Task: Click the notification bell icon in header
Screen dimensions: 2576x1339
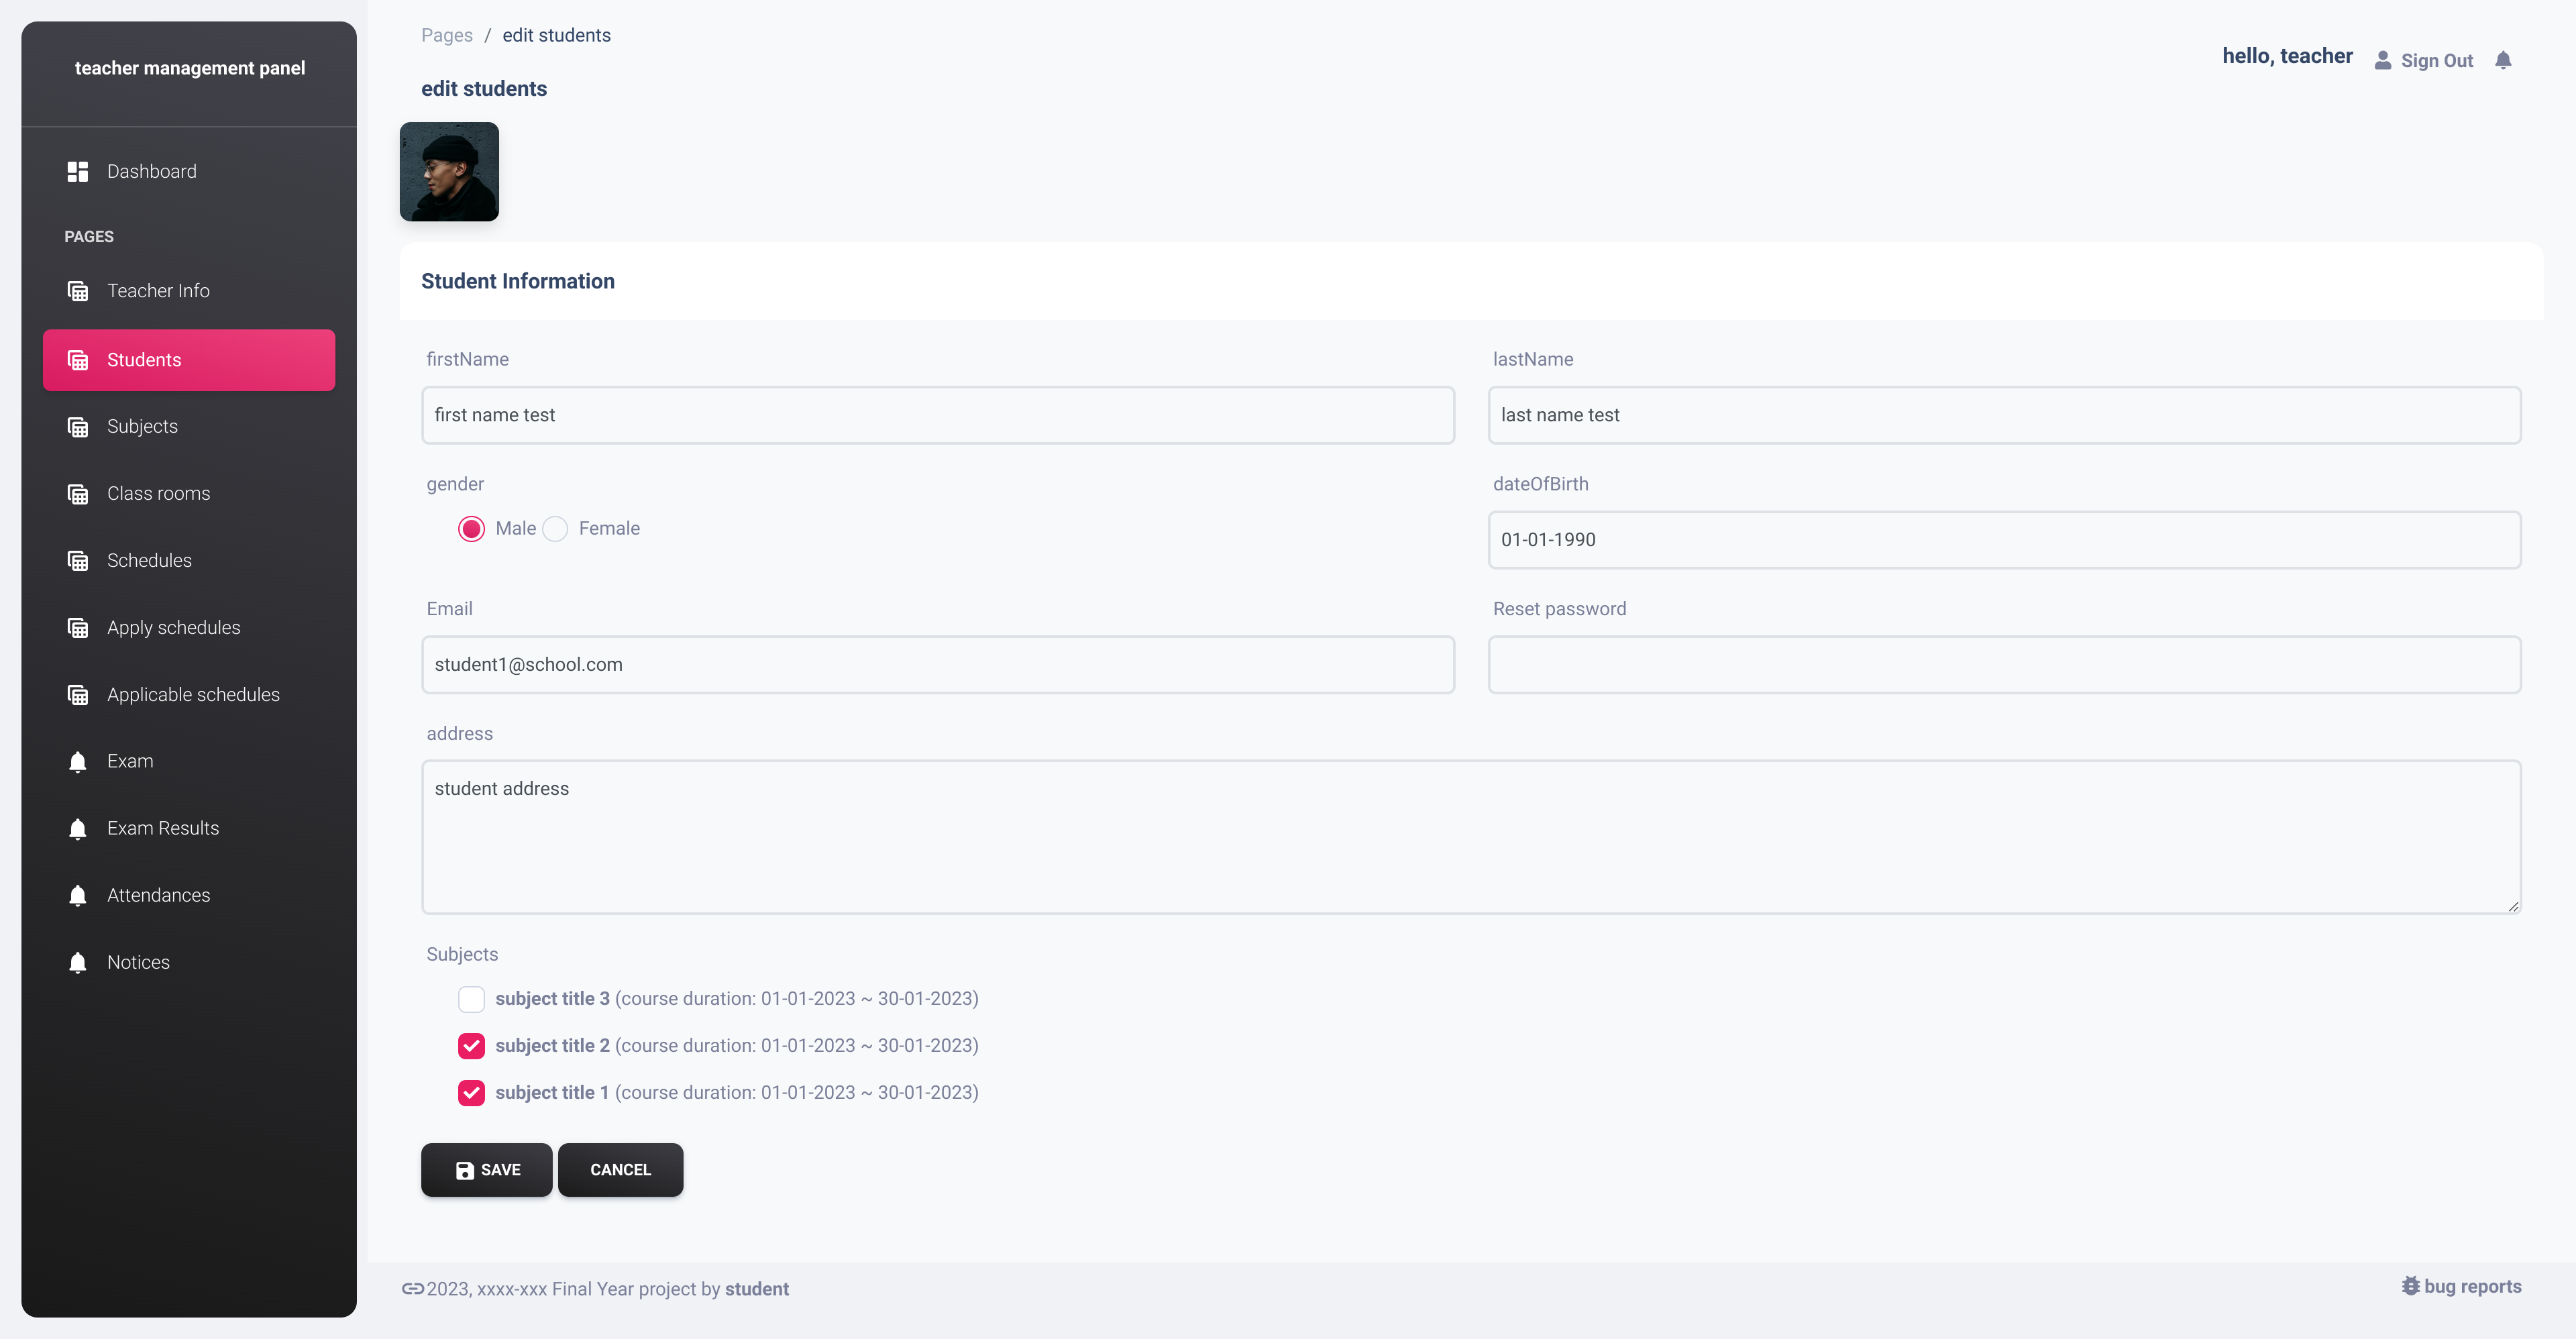Action: tap(2502, 60)
